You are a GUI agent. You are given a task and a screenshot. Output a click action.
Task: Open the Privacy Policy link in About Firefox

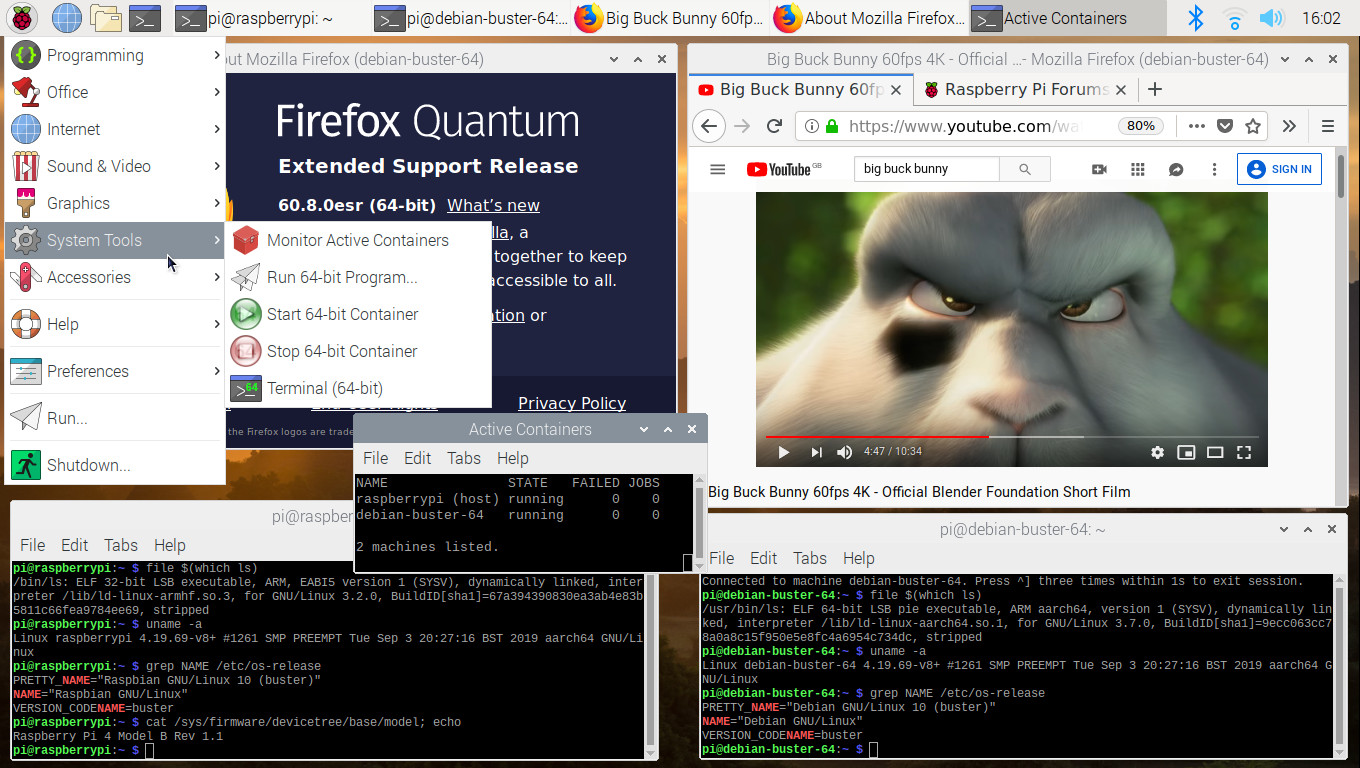click(572, 403)
